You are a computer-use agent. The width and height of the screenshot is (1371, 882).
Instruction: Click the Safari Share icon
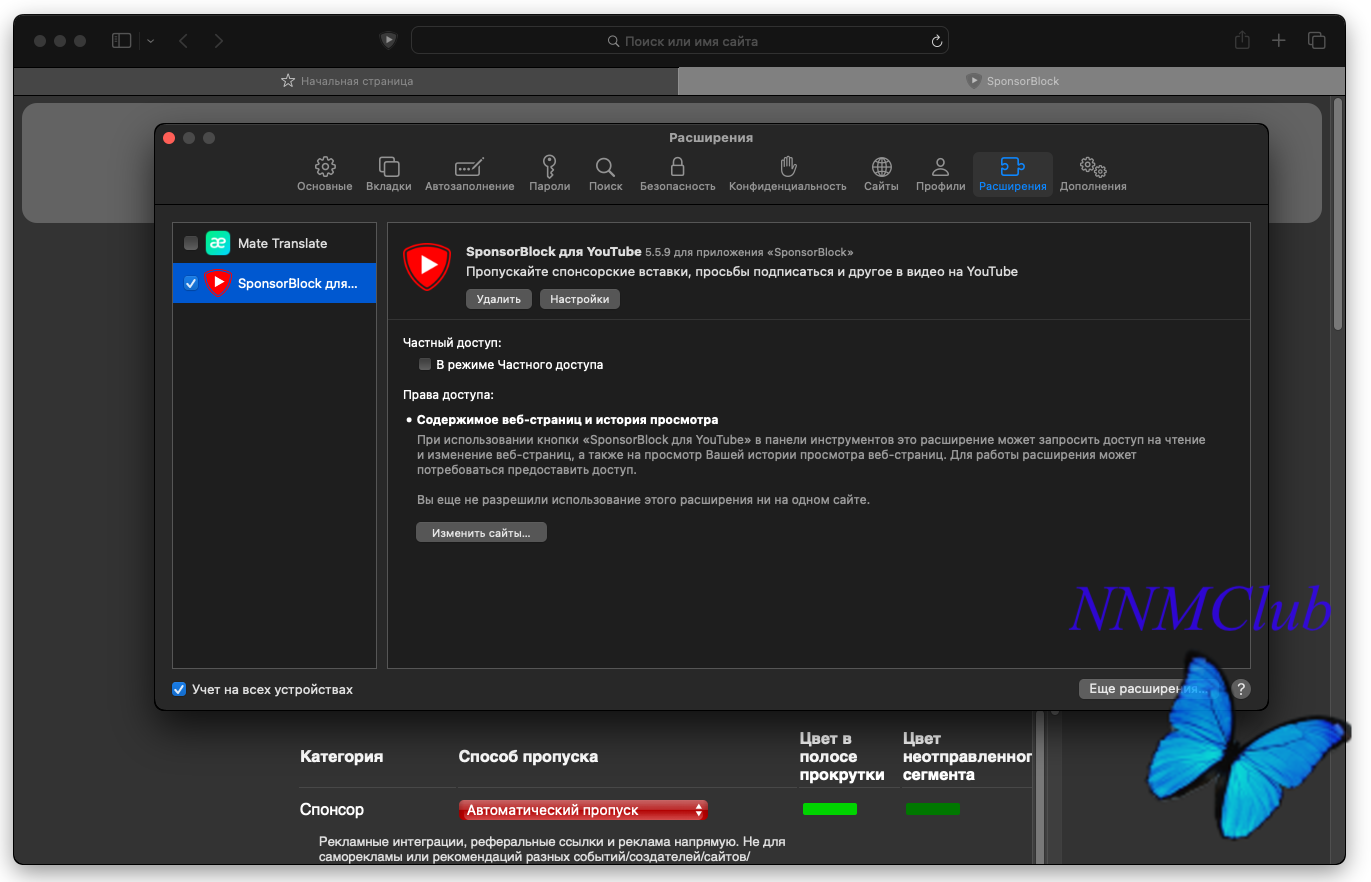(1242, 40)
